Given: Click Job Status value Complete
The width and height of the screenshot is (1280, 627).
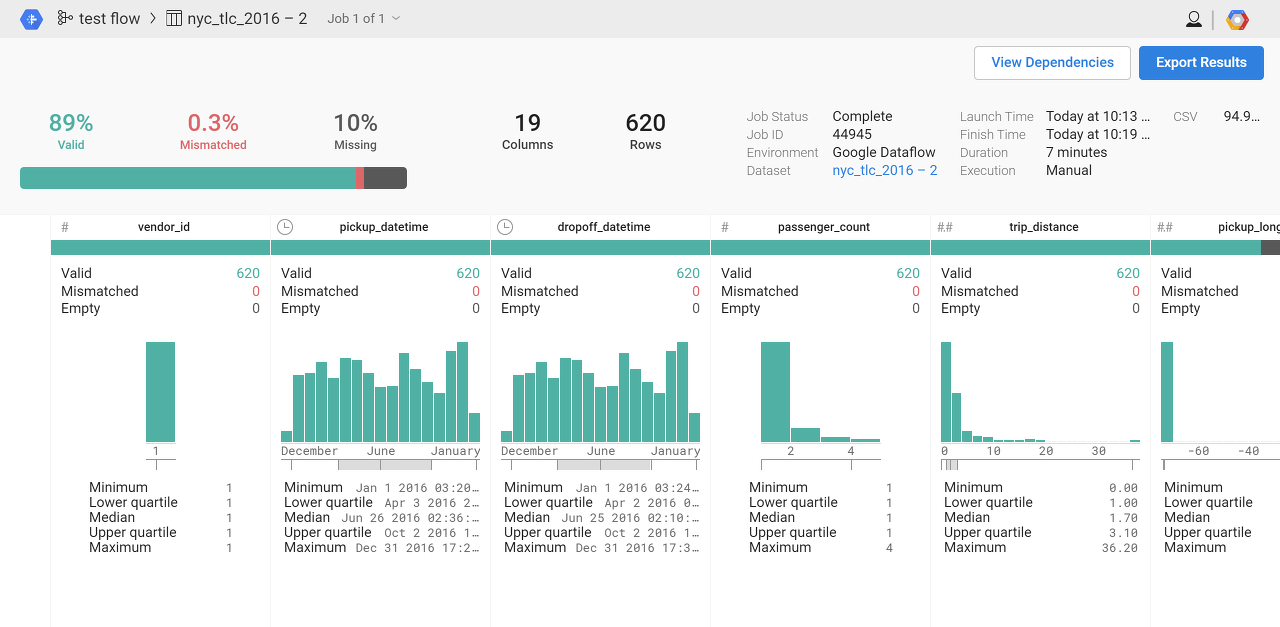Looking at the screenshot, I should click(862, 117).
